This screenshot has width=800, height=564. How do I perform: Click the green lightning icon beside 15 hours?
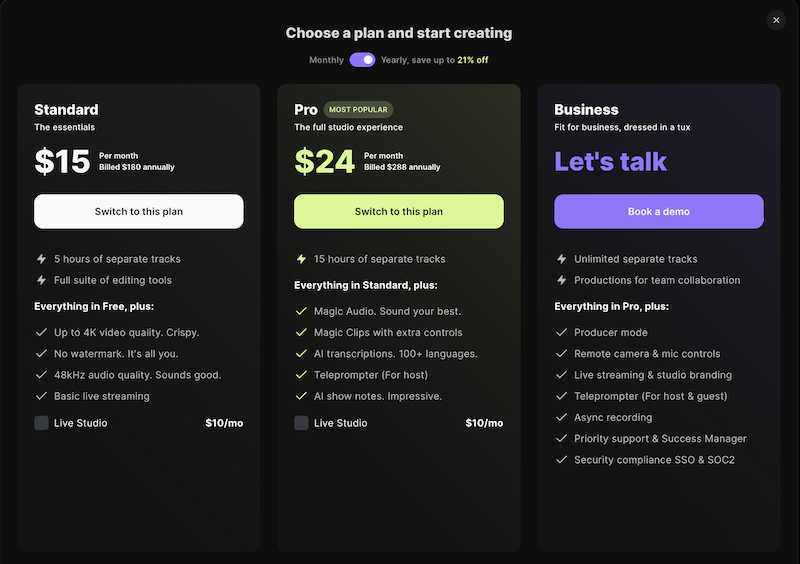click(x=302, y=259)
